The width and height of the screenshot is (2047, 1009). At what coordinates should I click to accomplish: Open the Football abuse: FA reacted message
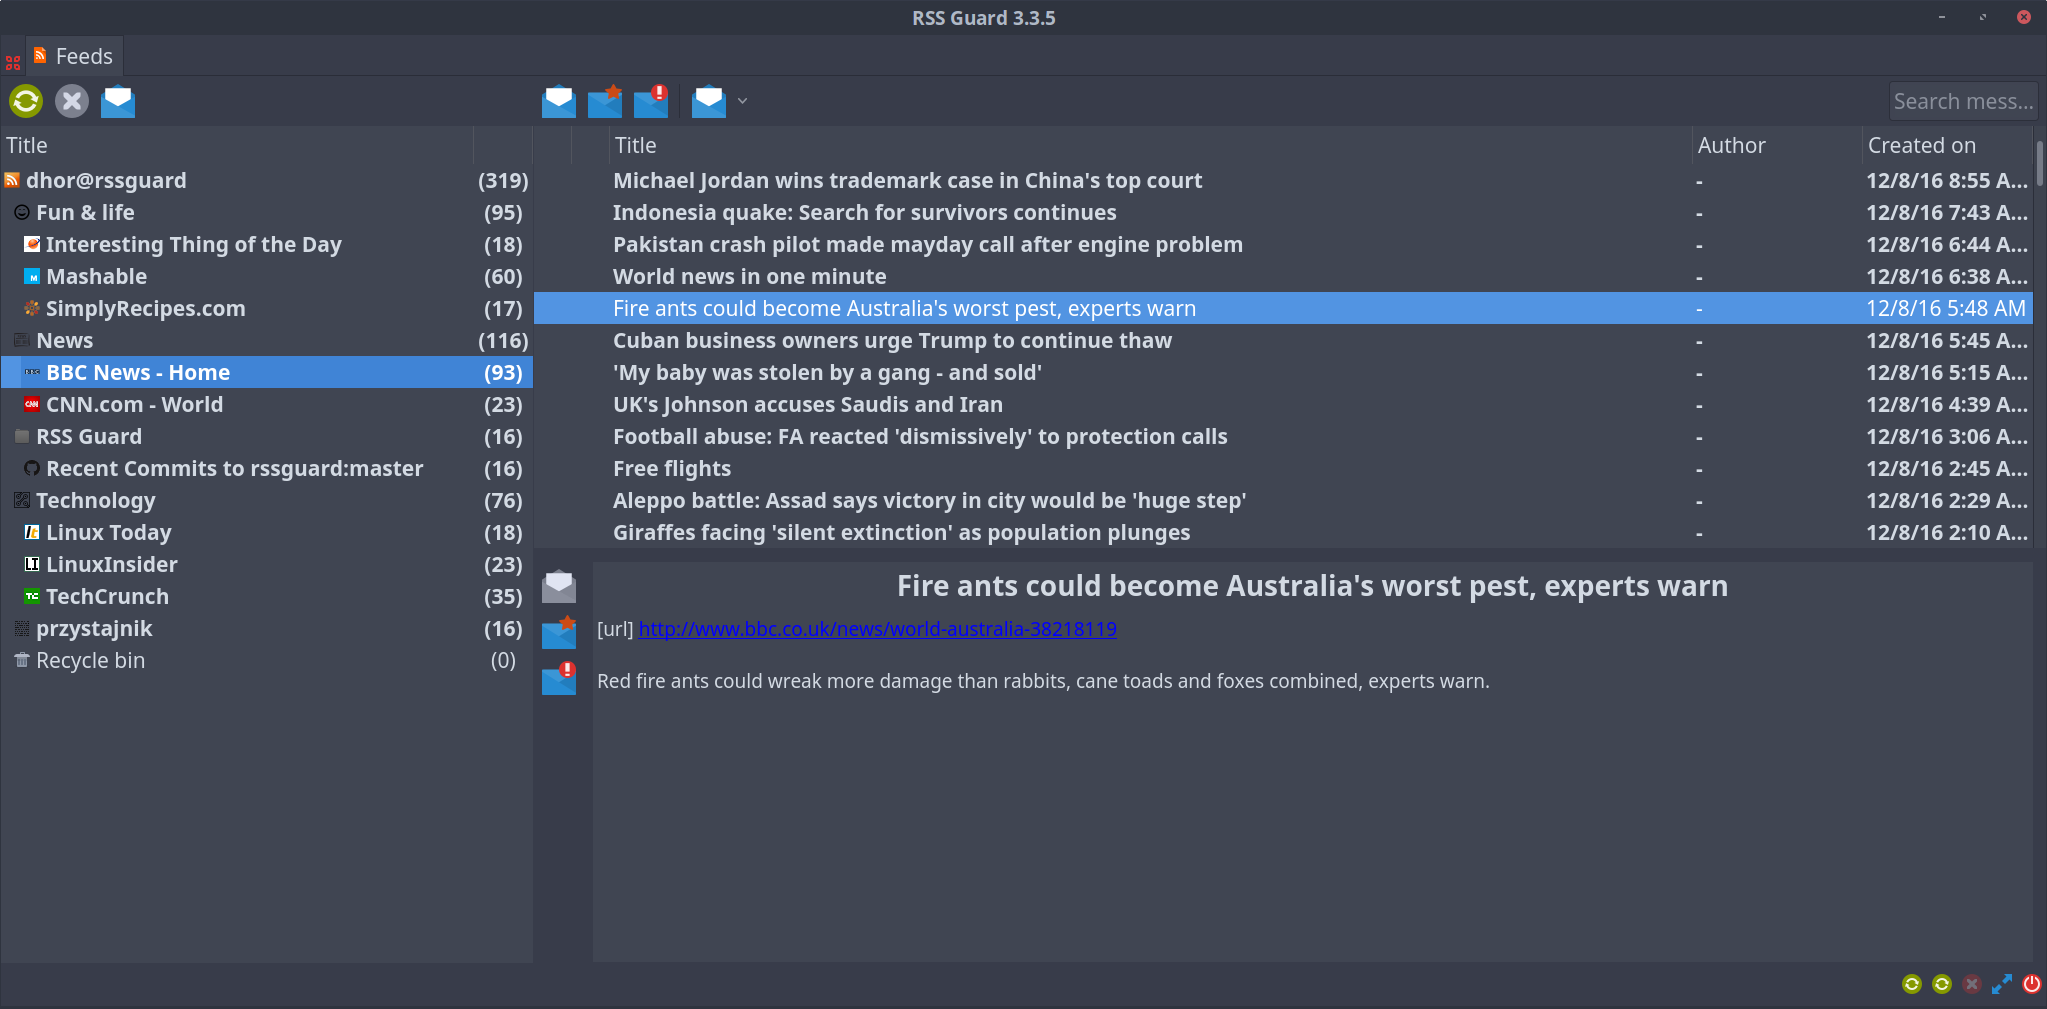[1283, 436]
